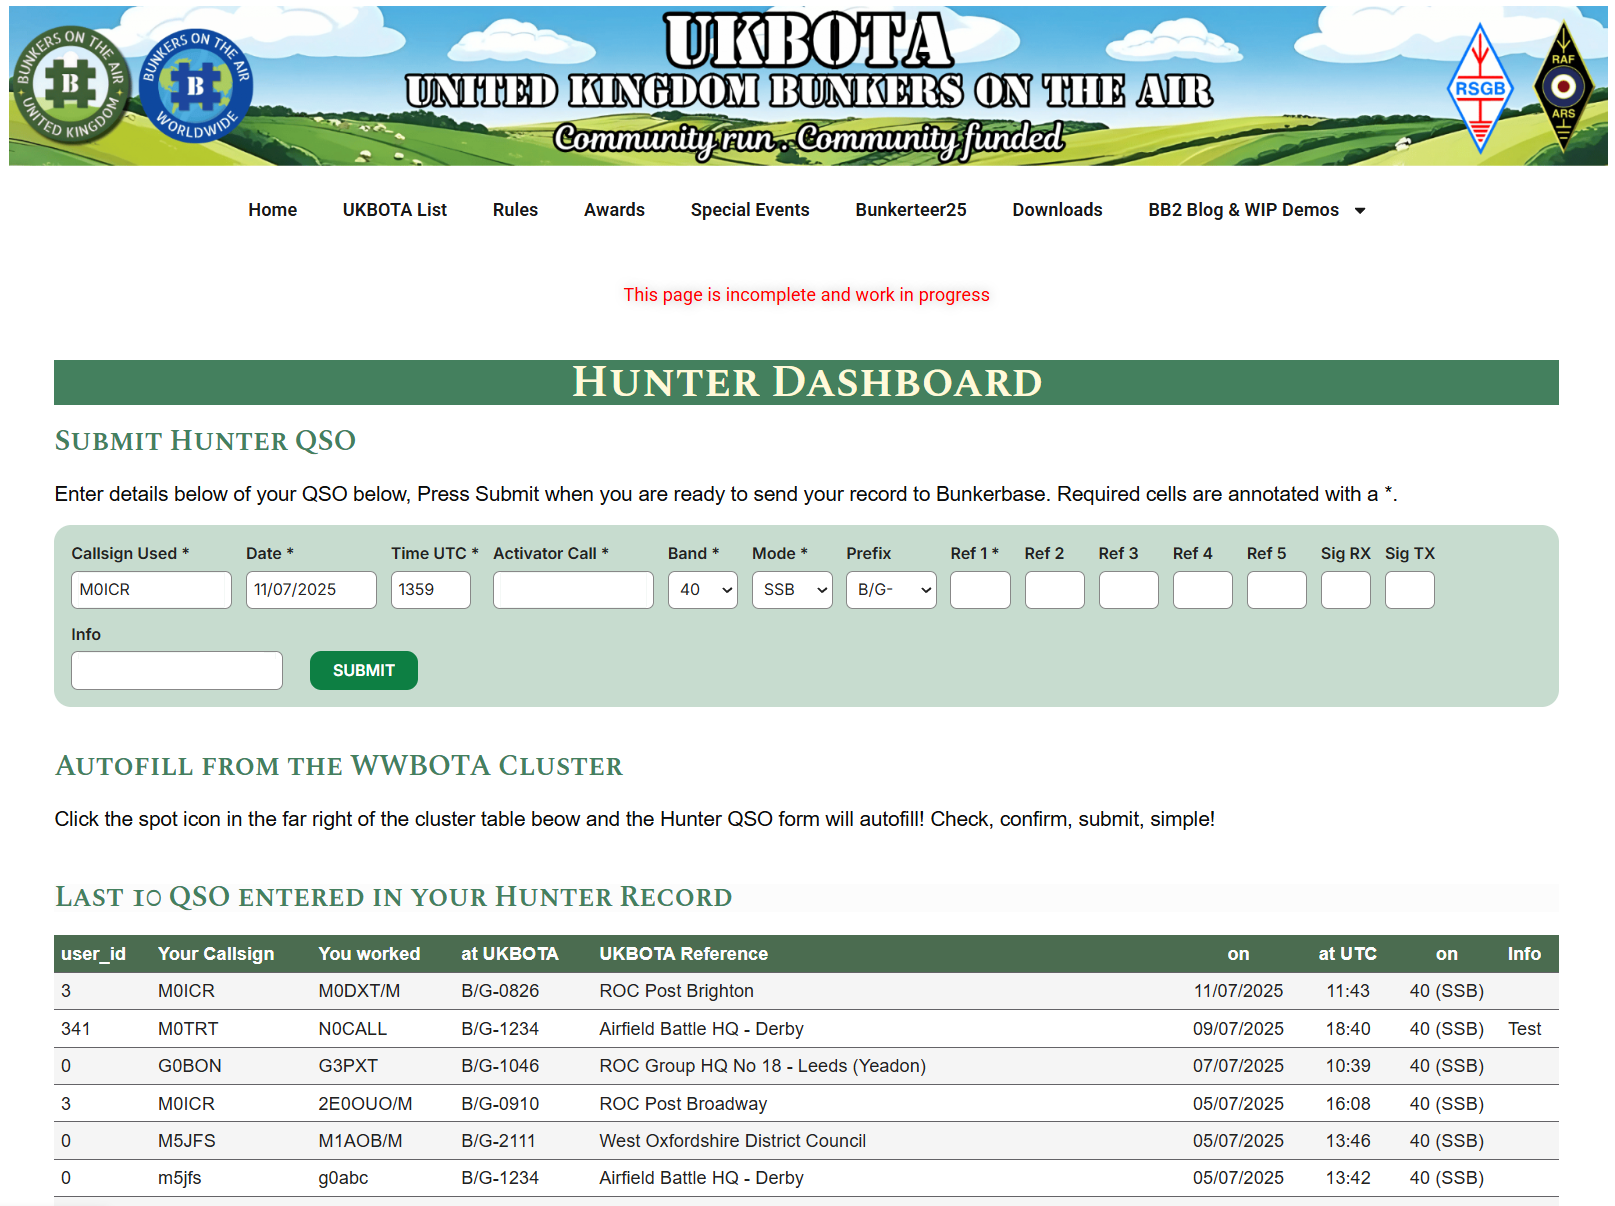The image size is (1615, 1206).
Task: Click the RSGB diamond logo
Action: coord(1479,88)
